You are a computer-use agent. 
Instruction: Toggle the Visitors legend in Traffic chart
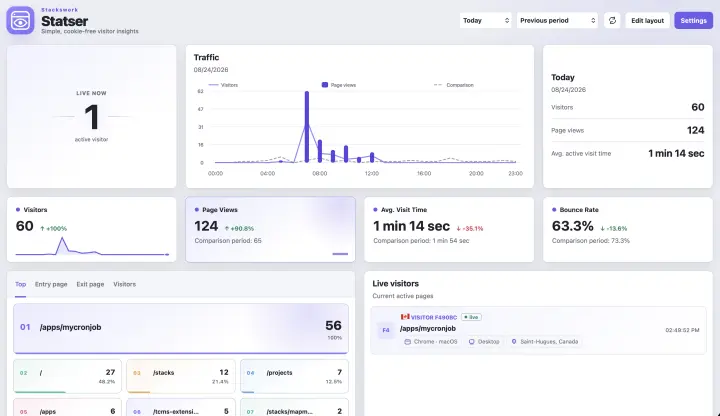coord(223,85)
